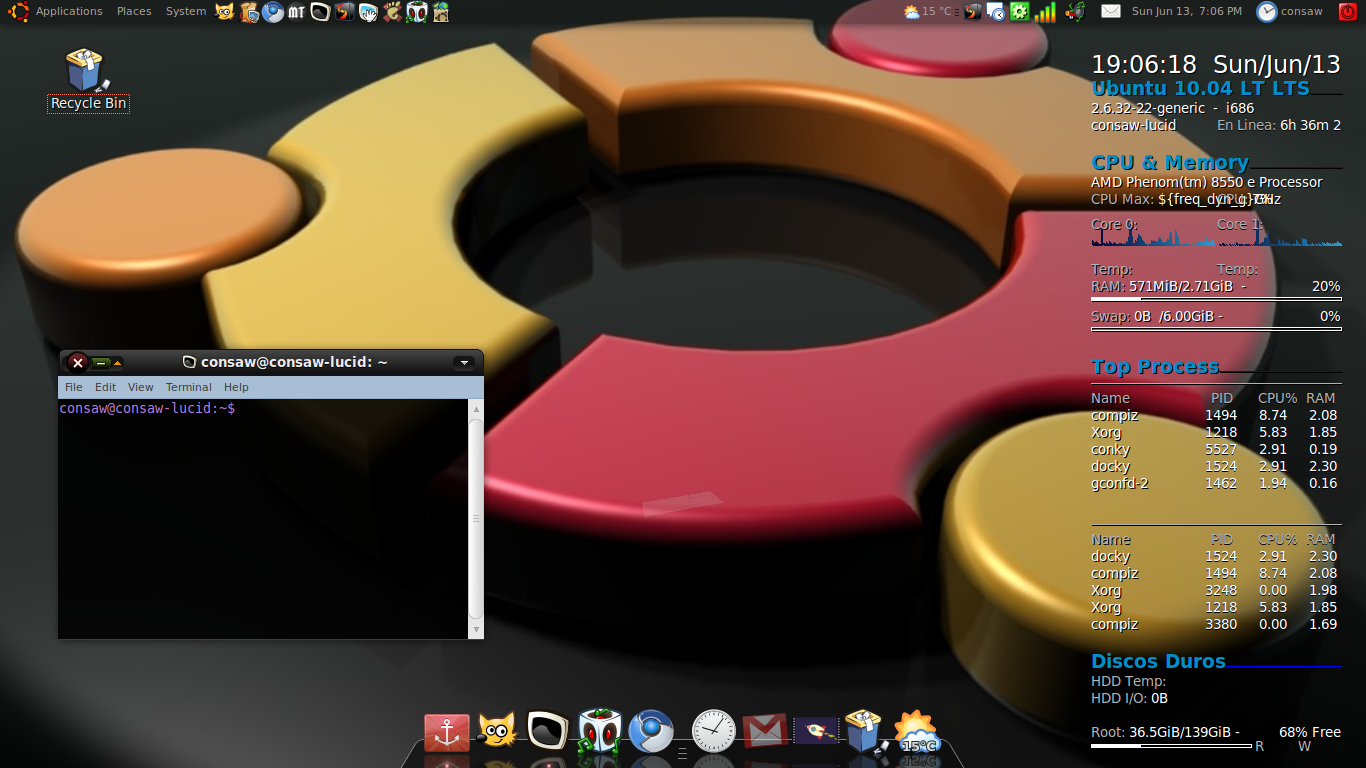Click the consaw user switcher in top panel
The image size is (1366, 768).
1291,12
